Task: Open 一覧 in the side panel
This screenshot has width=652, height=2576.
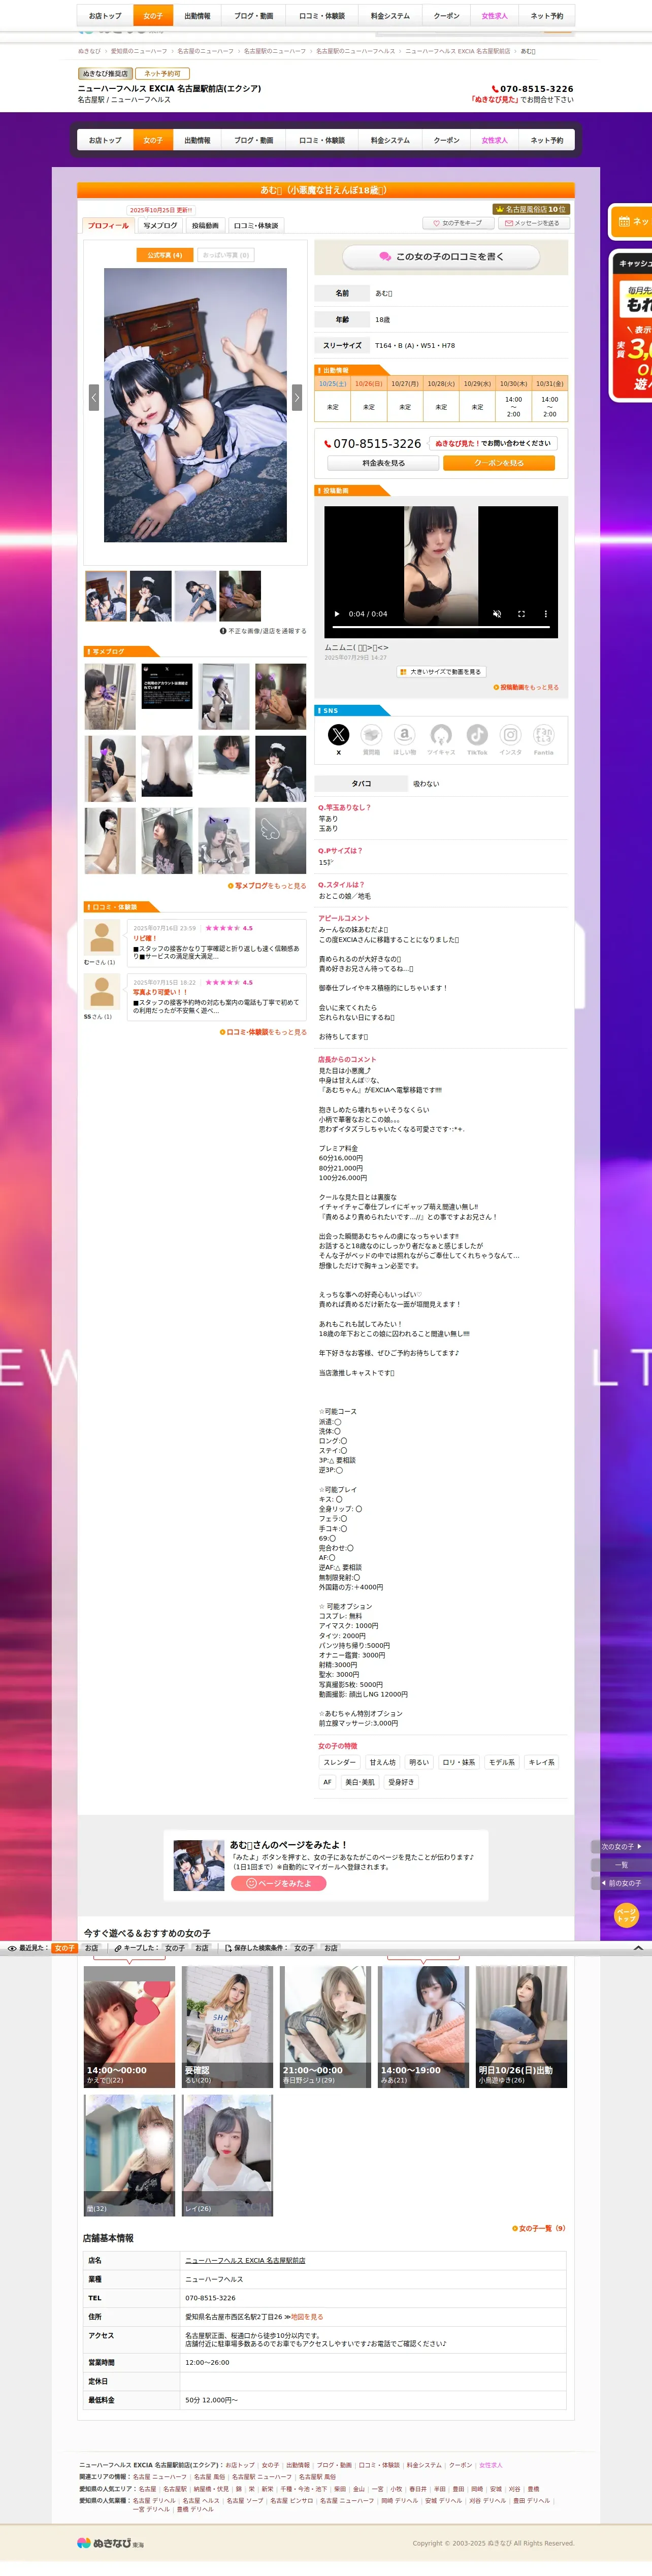Action: click(x=621, y=1865)
